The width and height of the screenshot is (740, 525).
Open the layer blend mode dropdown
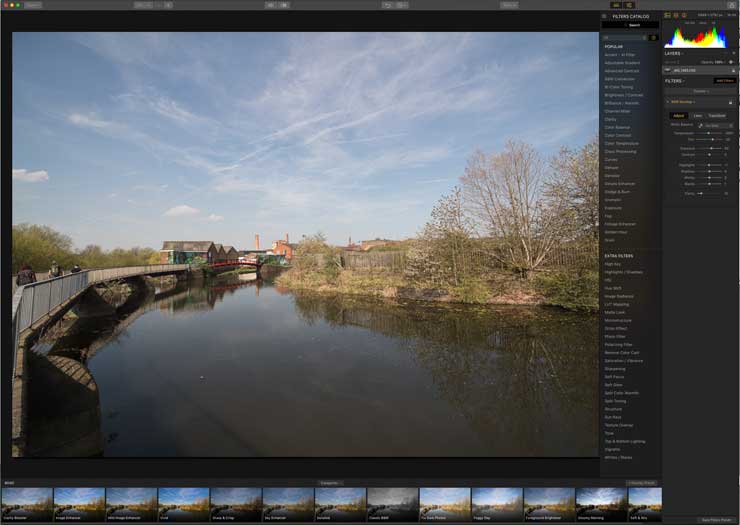(674, 62)
